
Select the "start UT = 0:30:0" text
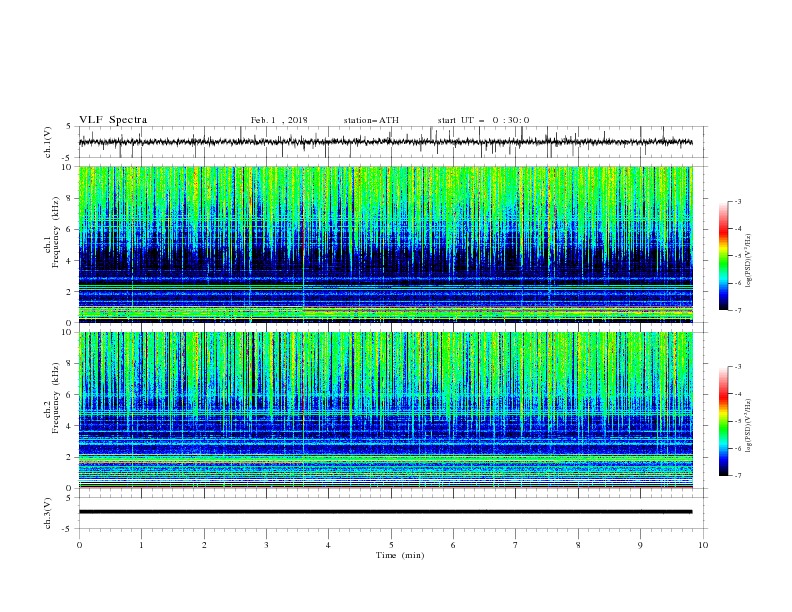(x=483, y=120)
